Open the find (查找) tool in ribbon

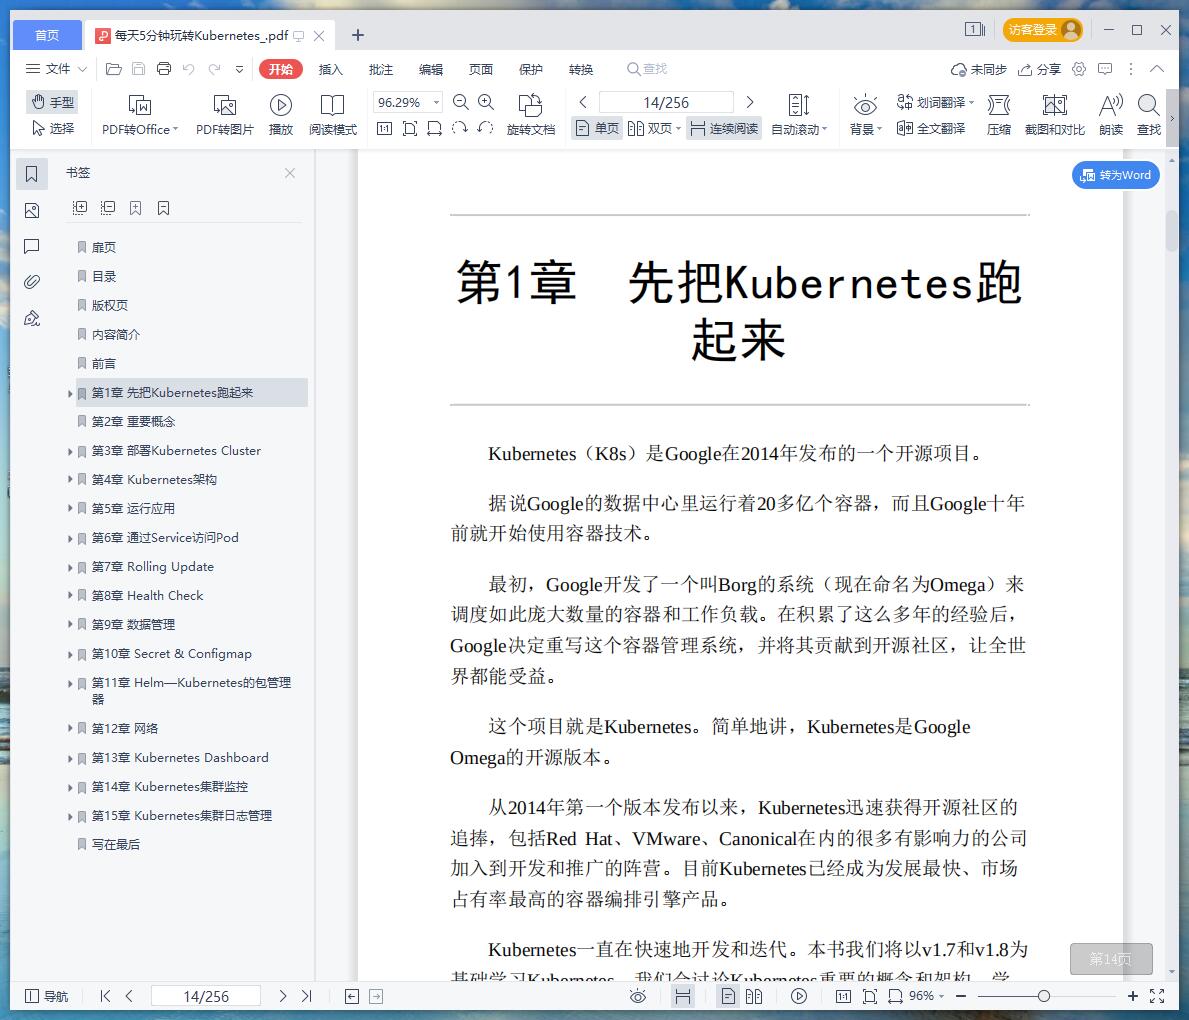[x=1149, y=115]
